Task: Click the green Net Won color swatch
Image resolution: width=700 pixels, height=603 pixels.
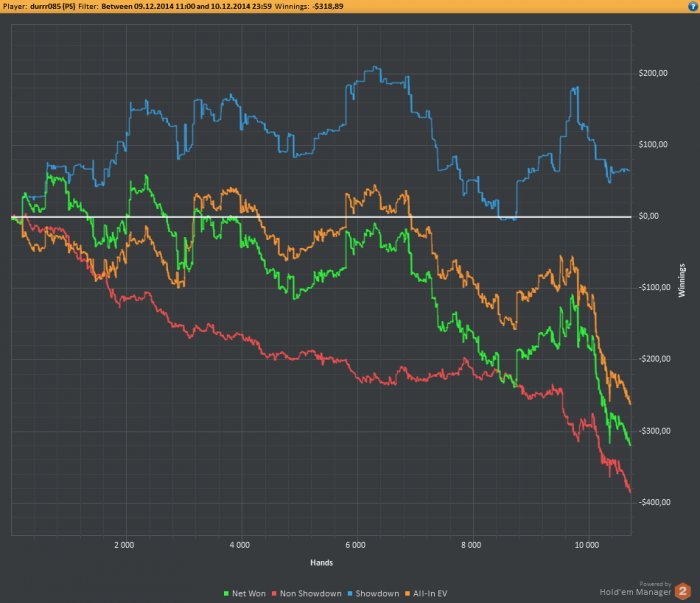Action: point(226,594)
